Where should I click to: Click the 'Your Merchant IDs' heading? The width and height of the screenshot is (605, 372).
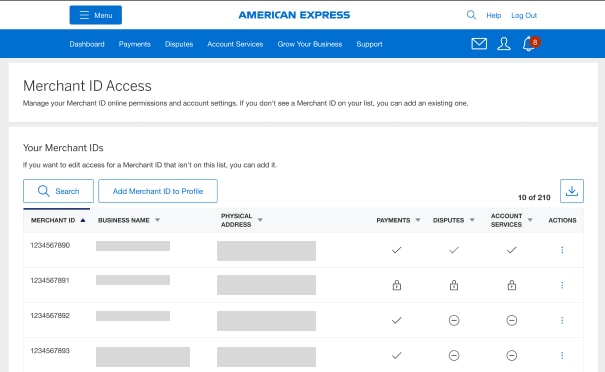[x=63, y=148]
